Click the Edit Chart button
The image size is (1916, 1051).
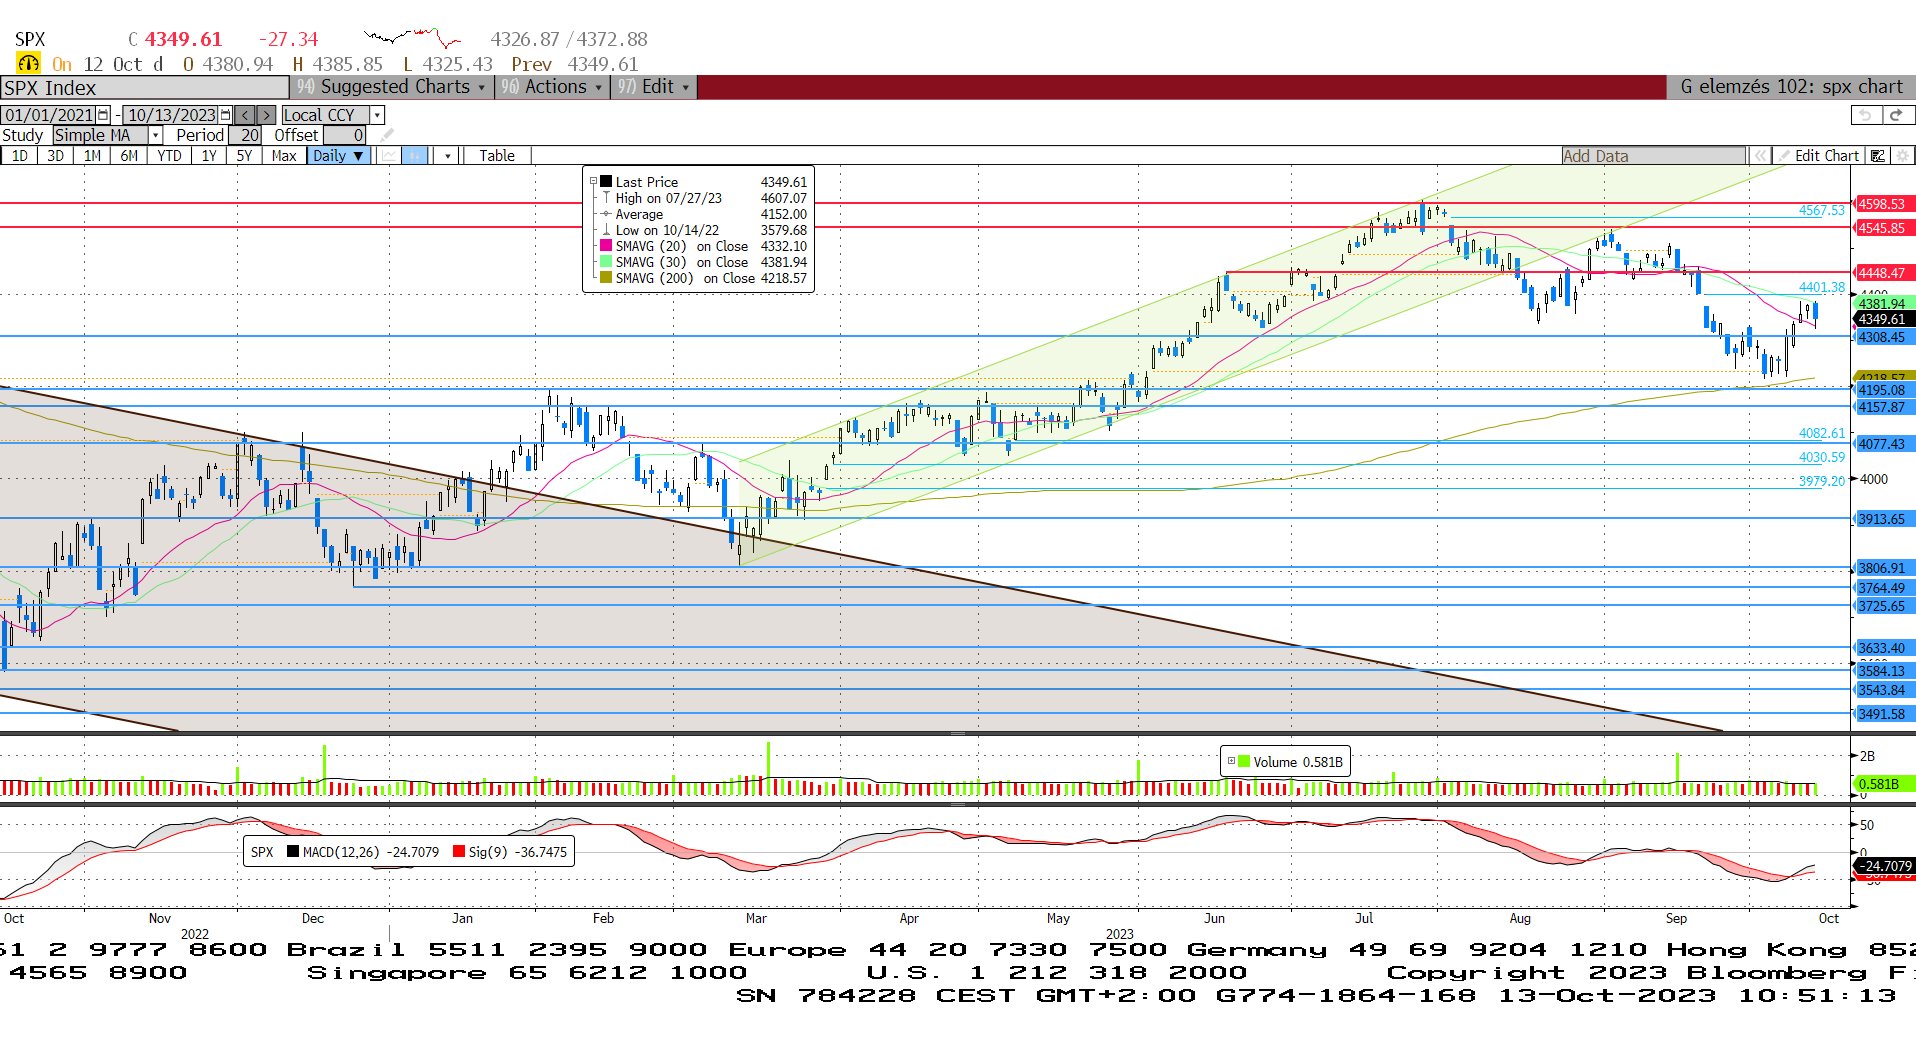tap(1818, 155)
